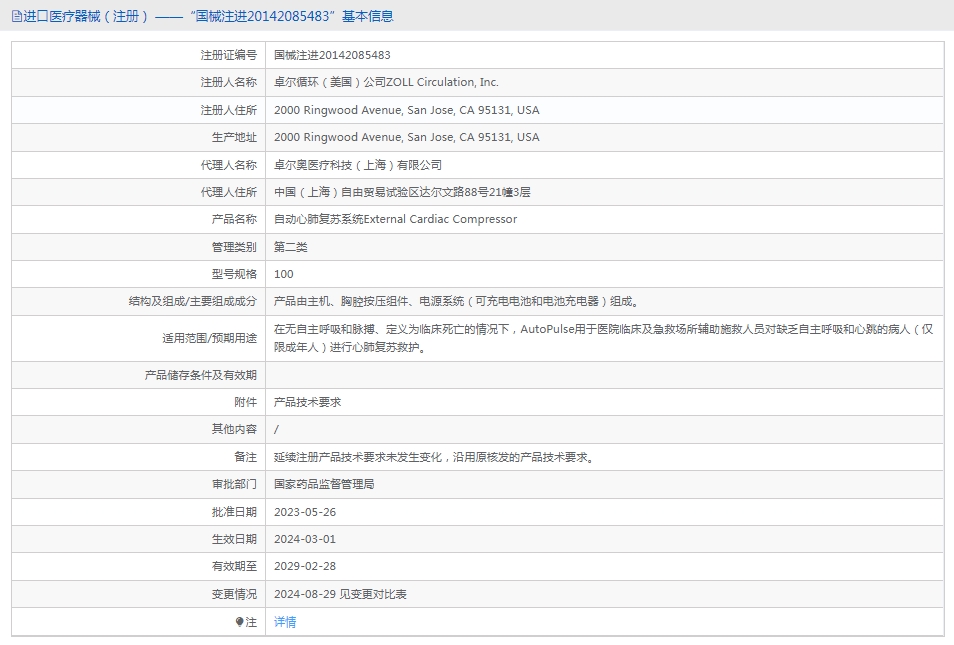Click the 第二类 management category value

coord(290,247)
